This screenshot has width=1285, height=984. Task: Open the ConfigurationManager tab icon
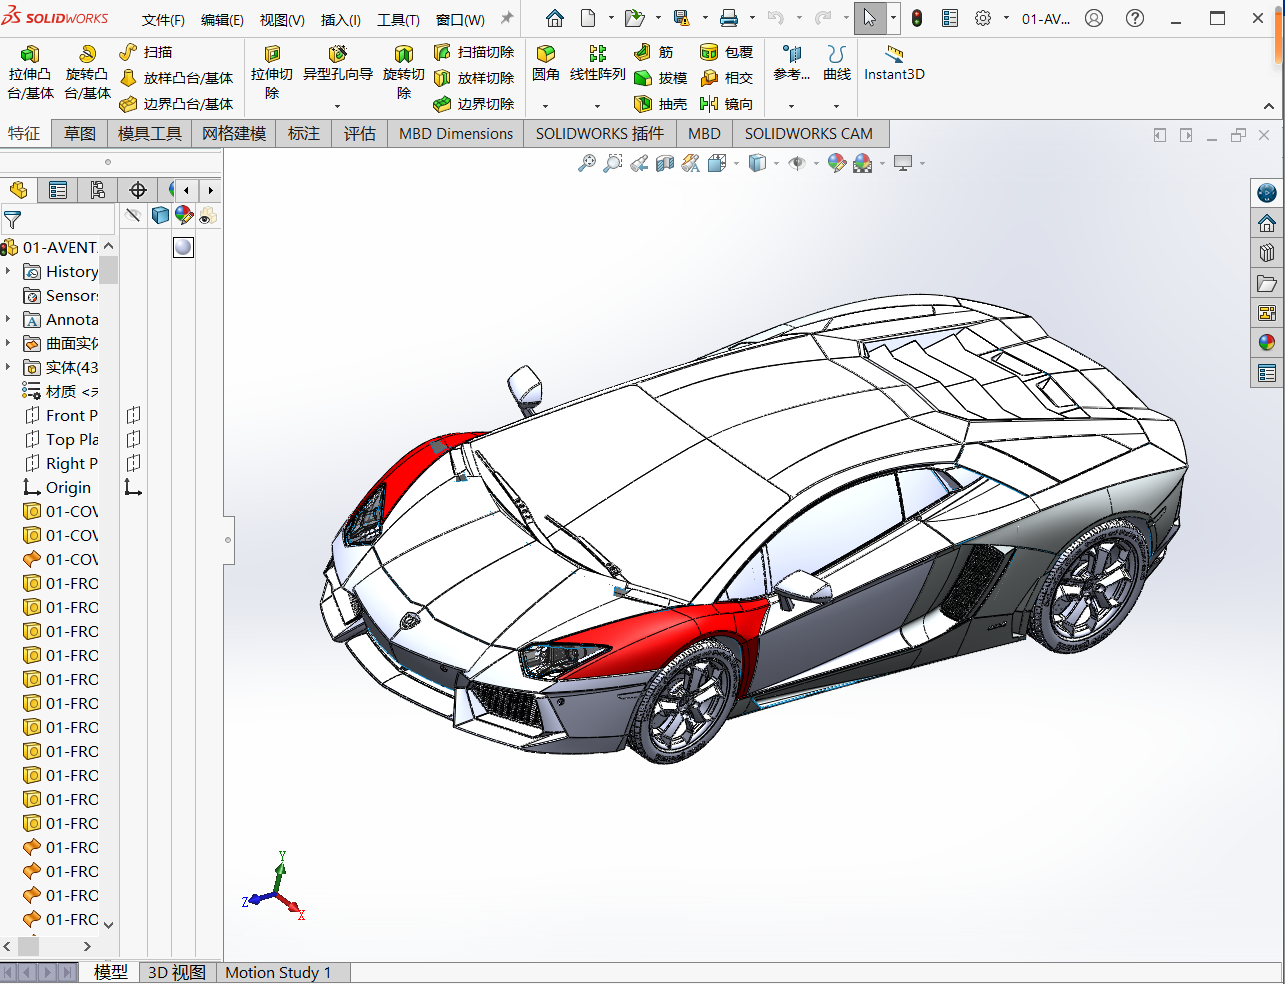(x=98, y=190)
